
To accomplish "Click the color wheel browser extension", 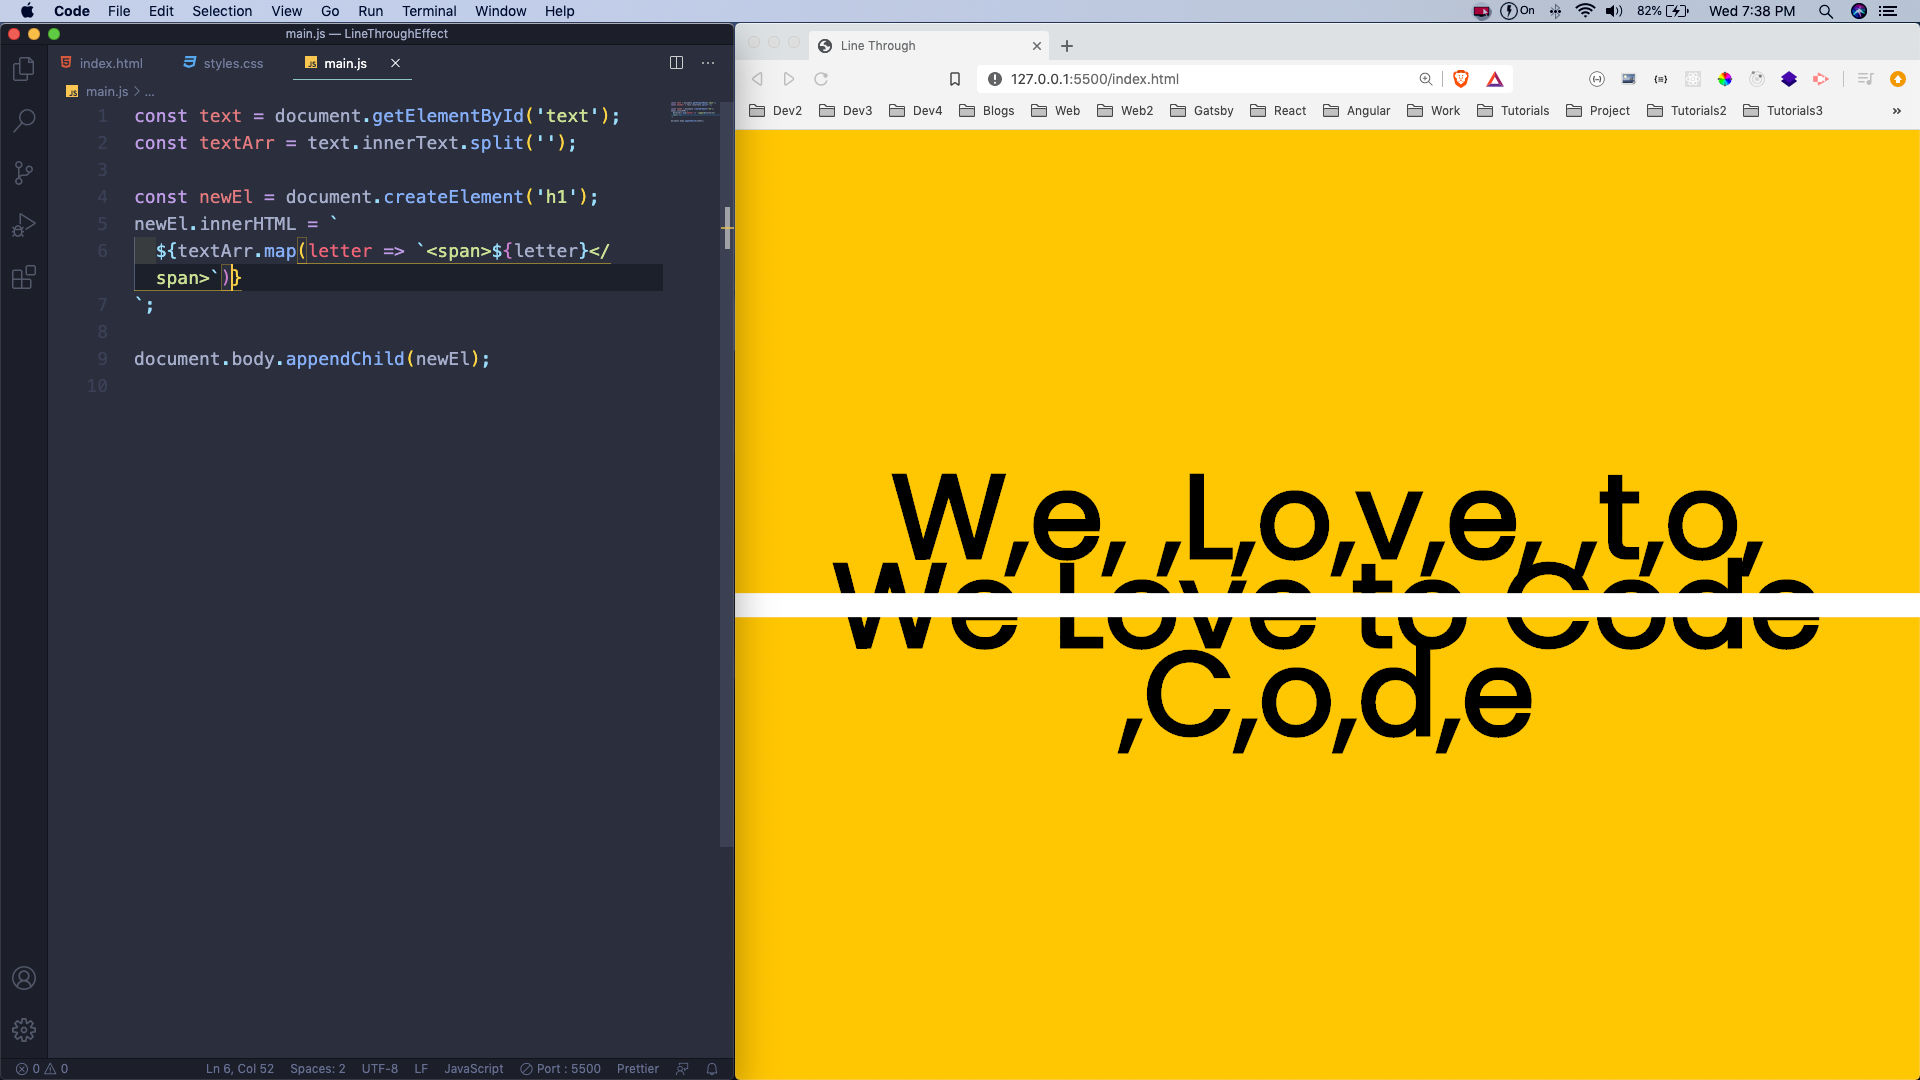I will click(x=1725, y=79).
